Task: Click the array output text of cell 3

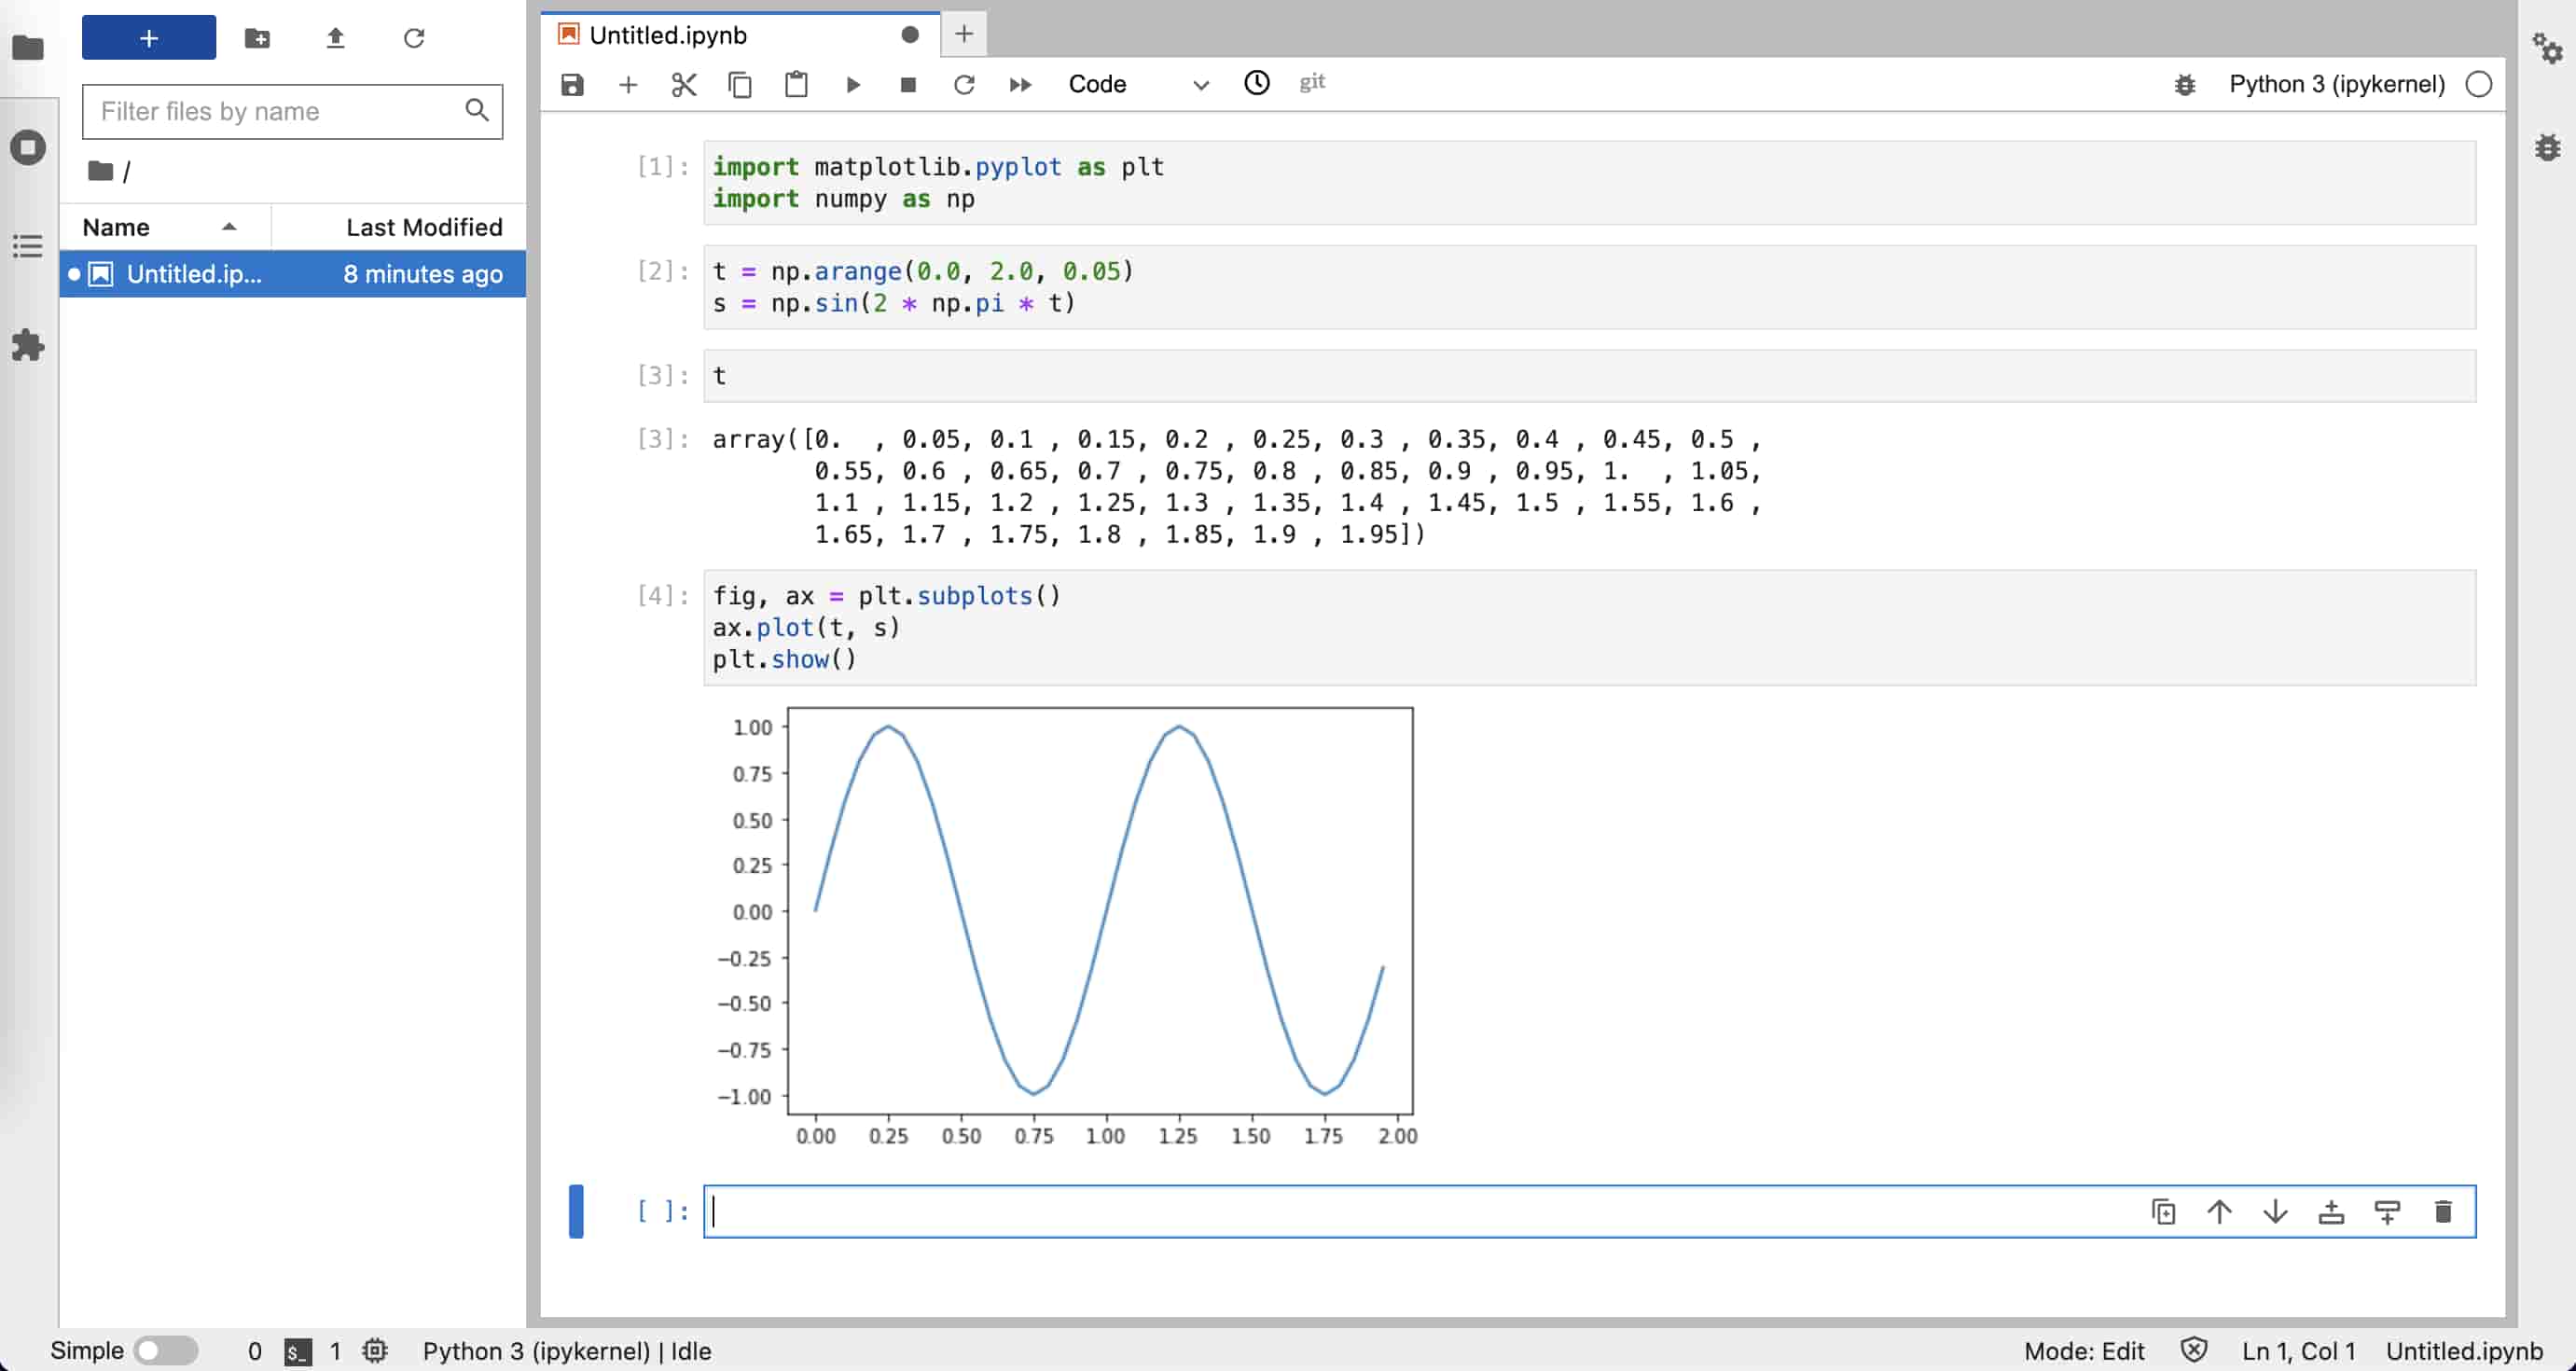Action: coord(1236,487)
